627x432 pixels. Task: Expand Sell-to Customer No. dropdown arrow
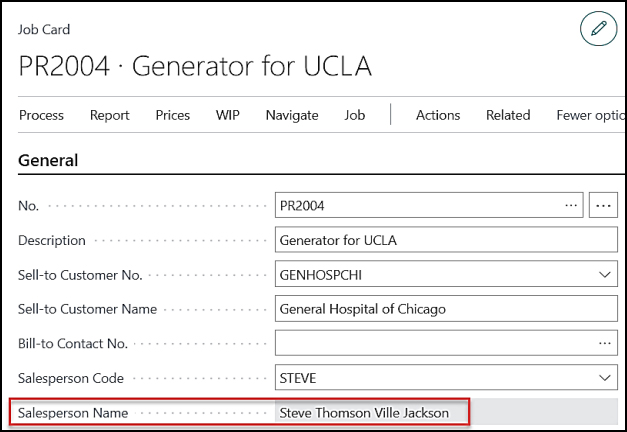click(x=605, y=275)
